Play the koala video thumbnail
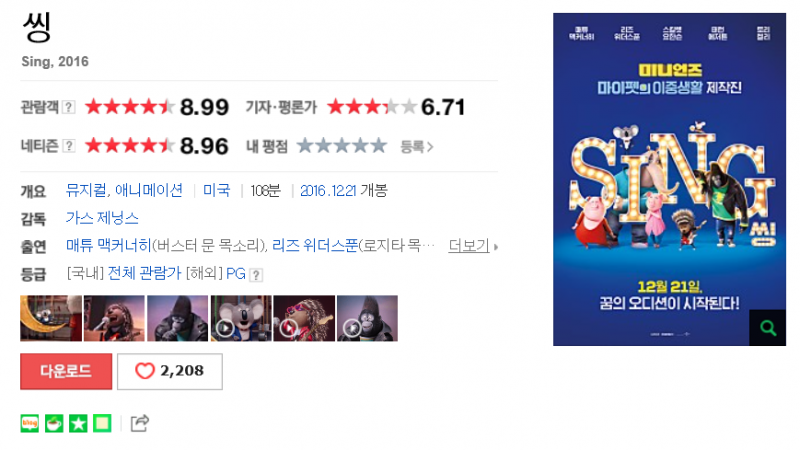The width and height of the screenshot is (800, 450). click(x=241, y=318)
